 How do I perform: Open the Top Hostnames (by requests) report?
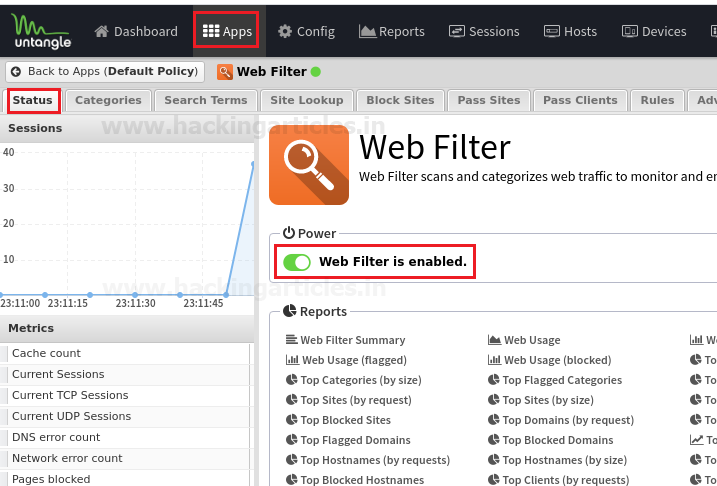(368, 460)
